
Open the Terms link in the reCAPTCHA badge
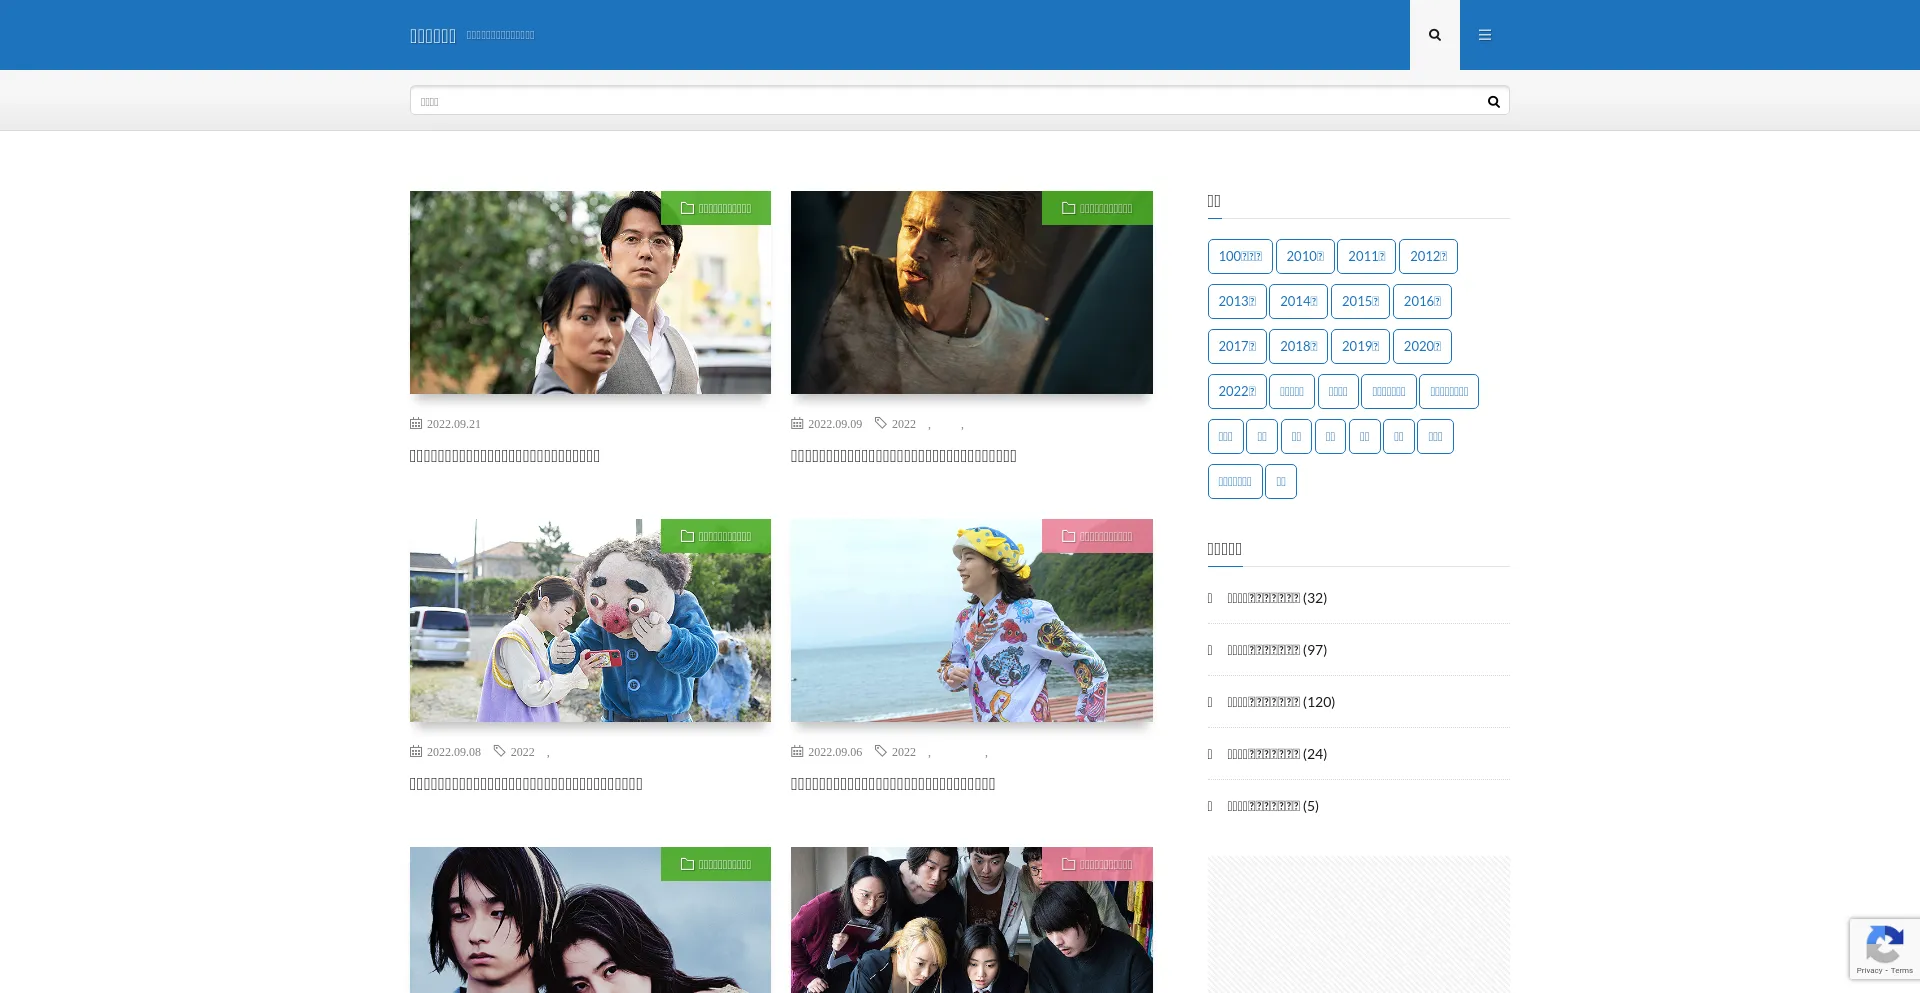pyautogui.click(x=1902, y=970)
